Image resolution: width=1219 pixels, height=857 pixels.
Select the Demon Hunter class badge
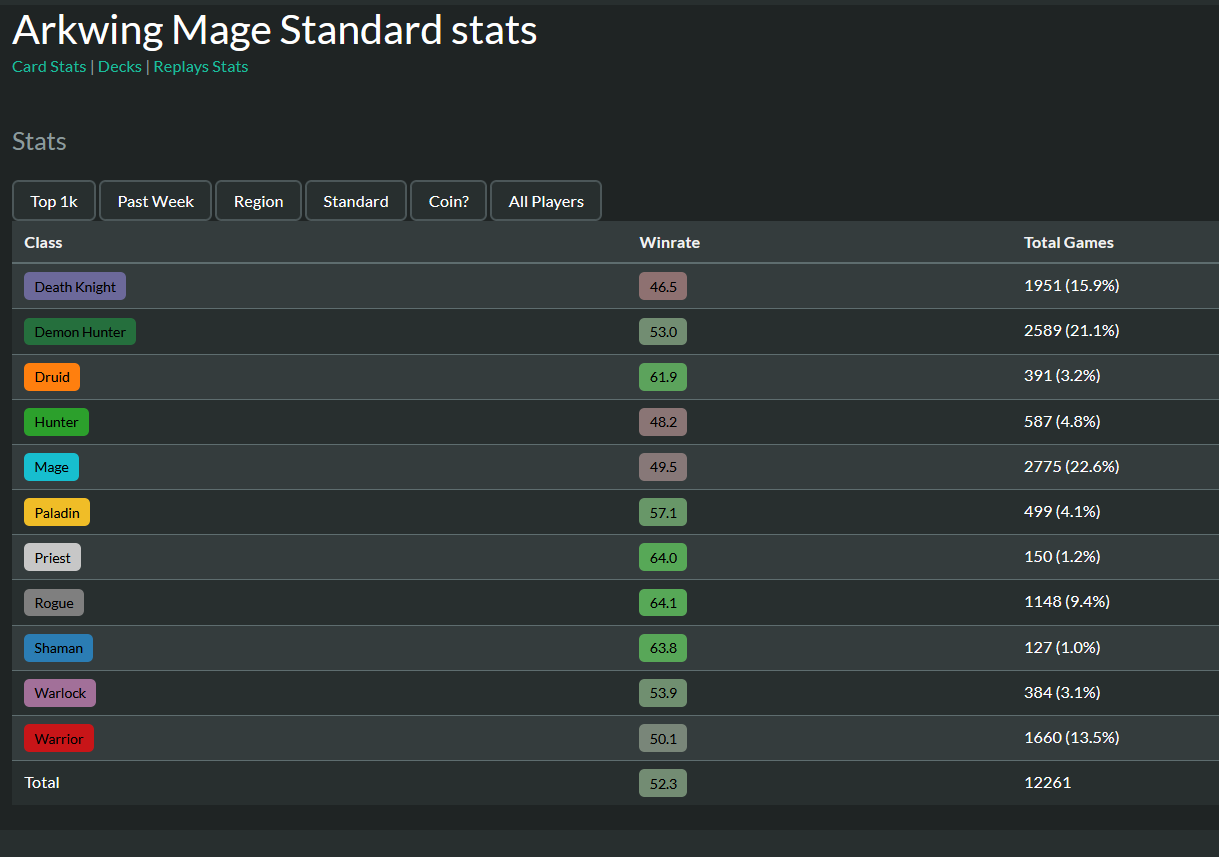click(x=80, y=332)
